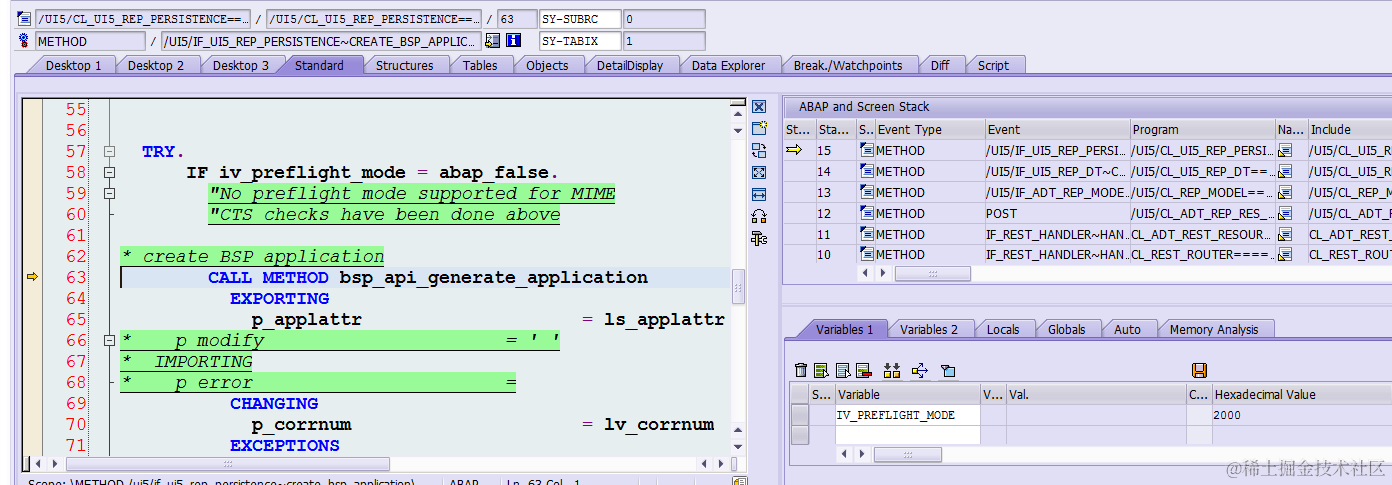This screenshot has width=1392, height=485.
Task: Collapse comment fold at line 66
Action: click(109, 340)
